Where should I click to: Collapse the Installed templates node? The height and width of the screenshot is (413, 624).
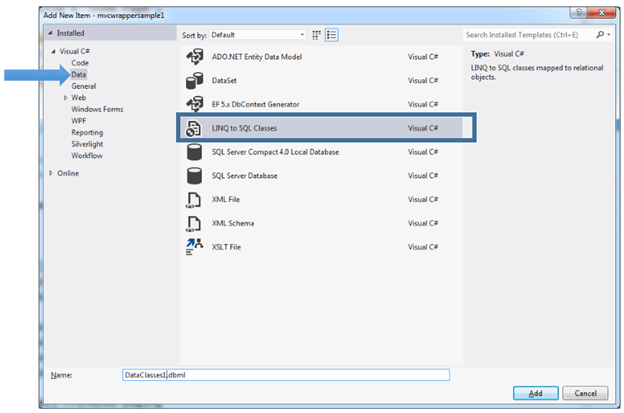(x=52, y=34)
